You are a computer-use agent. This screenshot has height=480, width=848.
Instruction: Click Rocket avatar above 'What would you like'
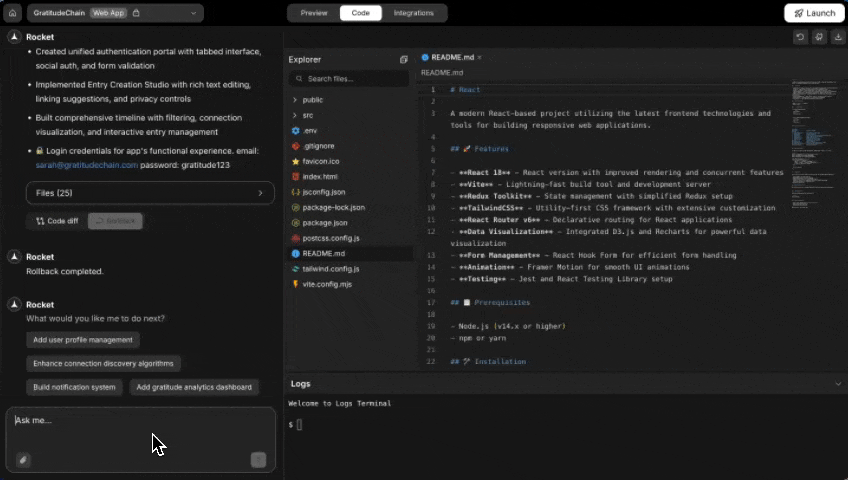click(x=15, y=304)
